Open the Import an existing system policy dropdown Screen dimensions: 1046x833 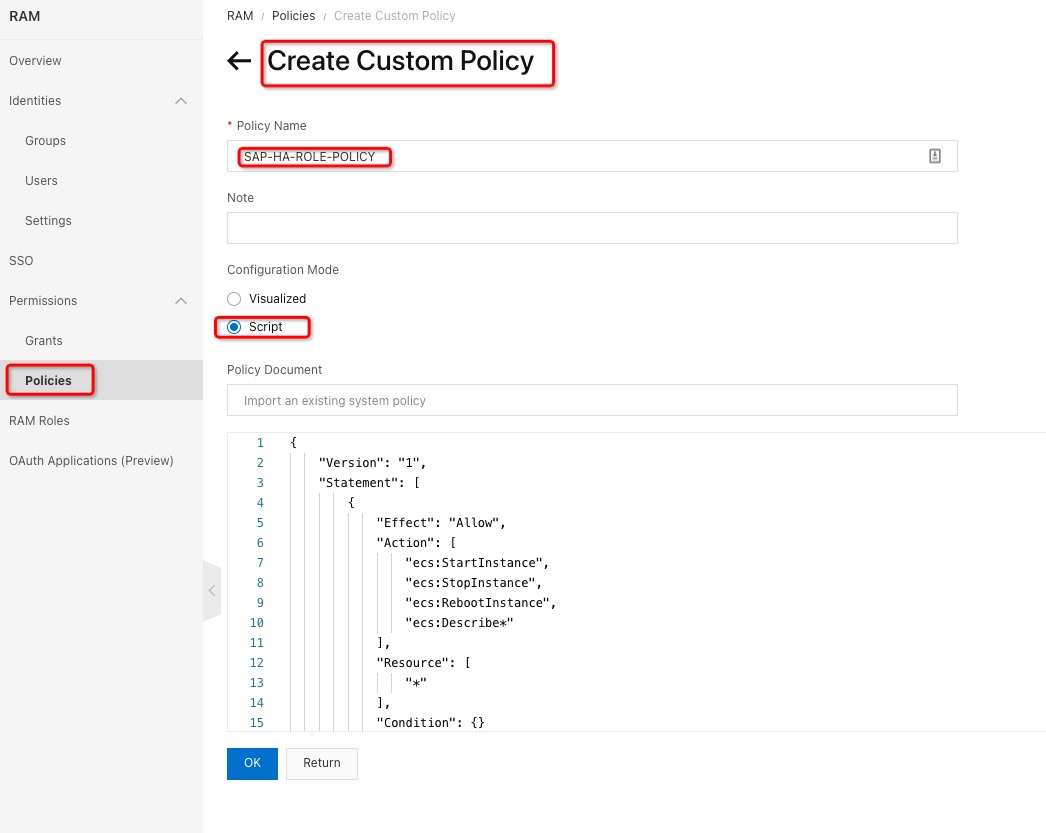tap(592, 400)
